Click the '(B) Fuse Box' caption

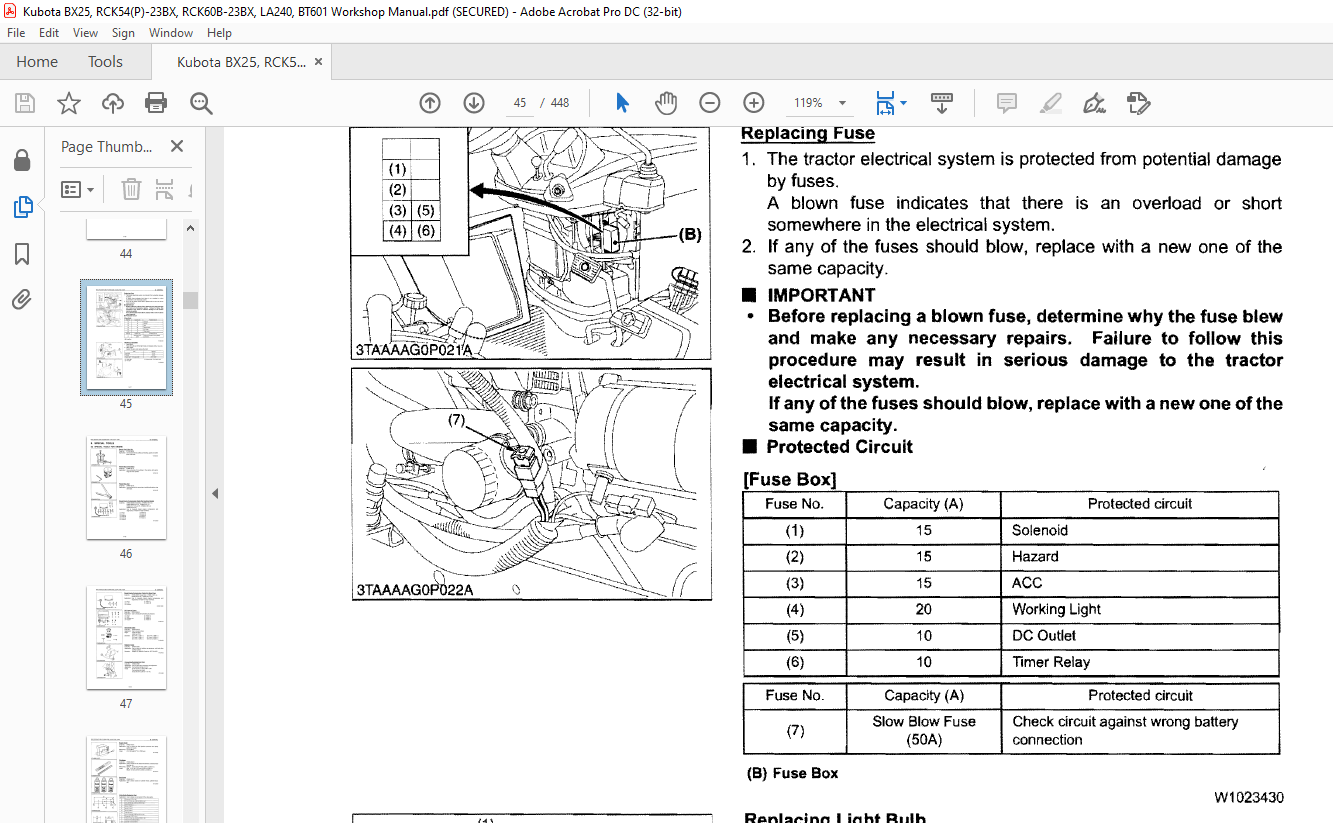point(793,773)
